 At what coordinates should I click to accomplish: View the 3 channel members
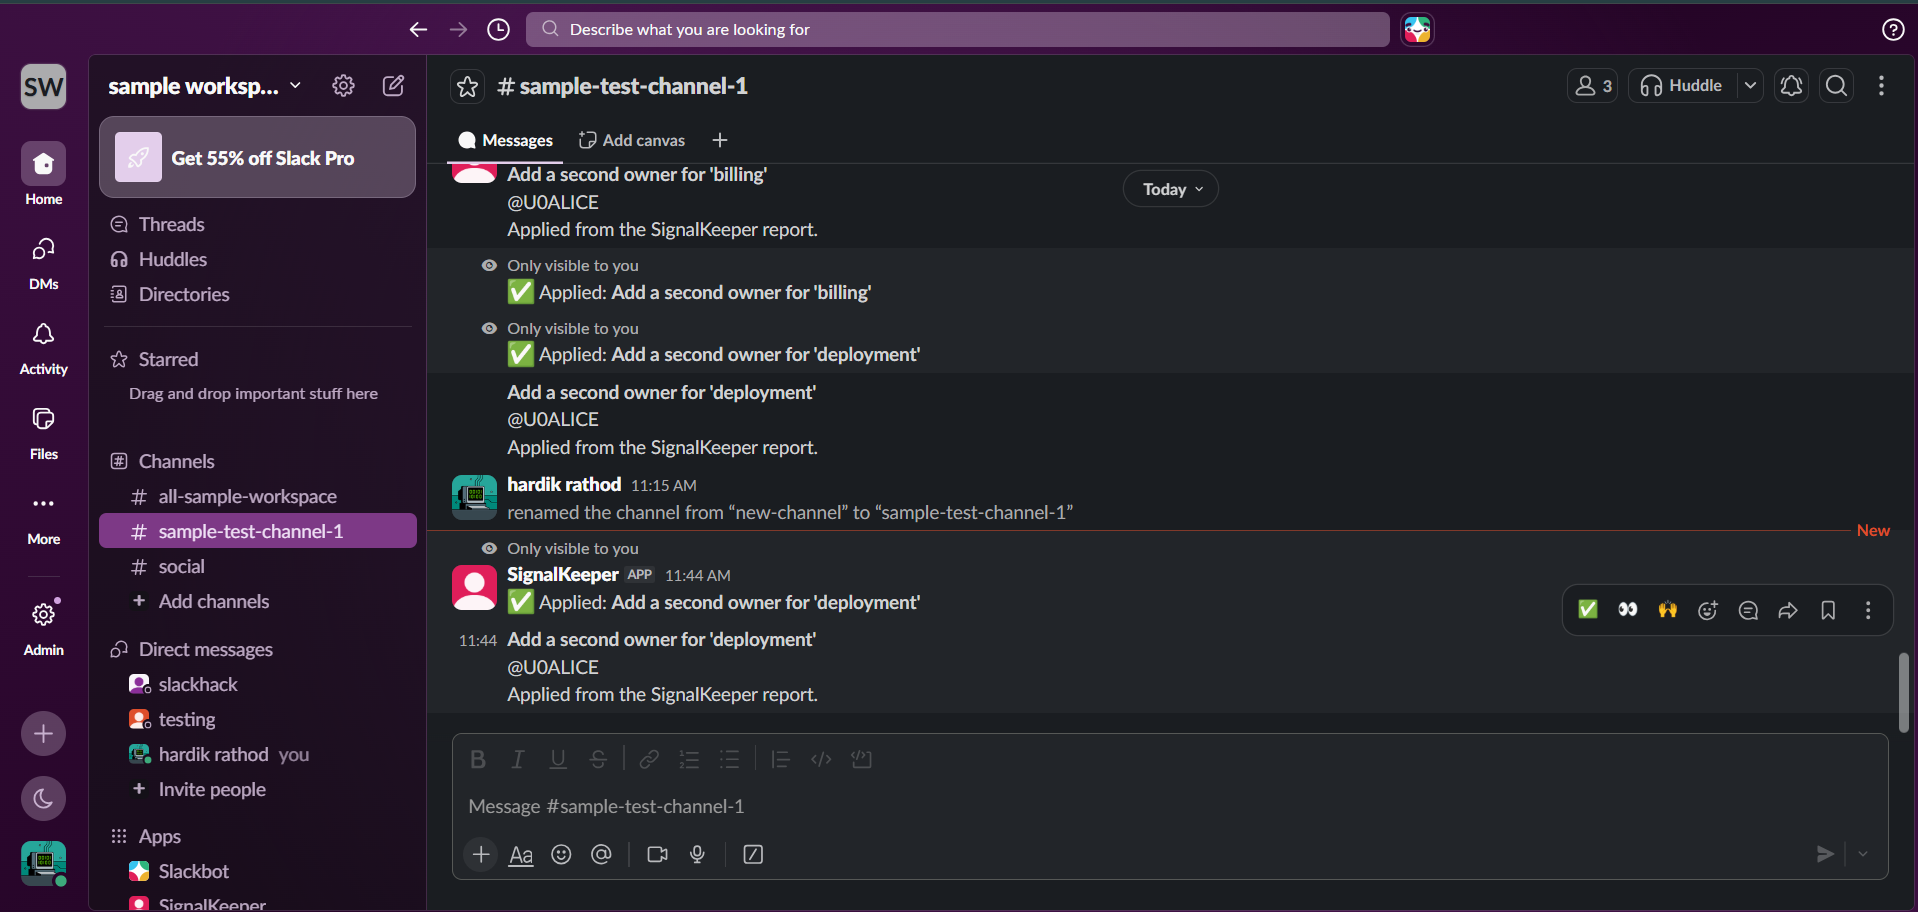1593,86
